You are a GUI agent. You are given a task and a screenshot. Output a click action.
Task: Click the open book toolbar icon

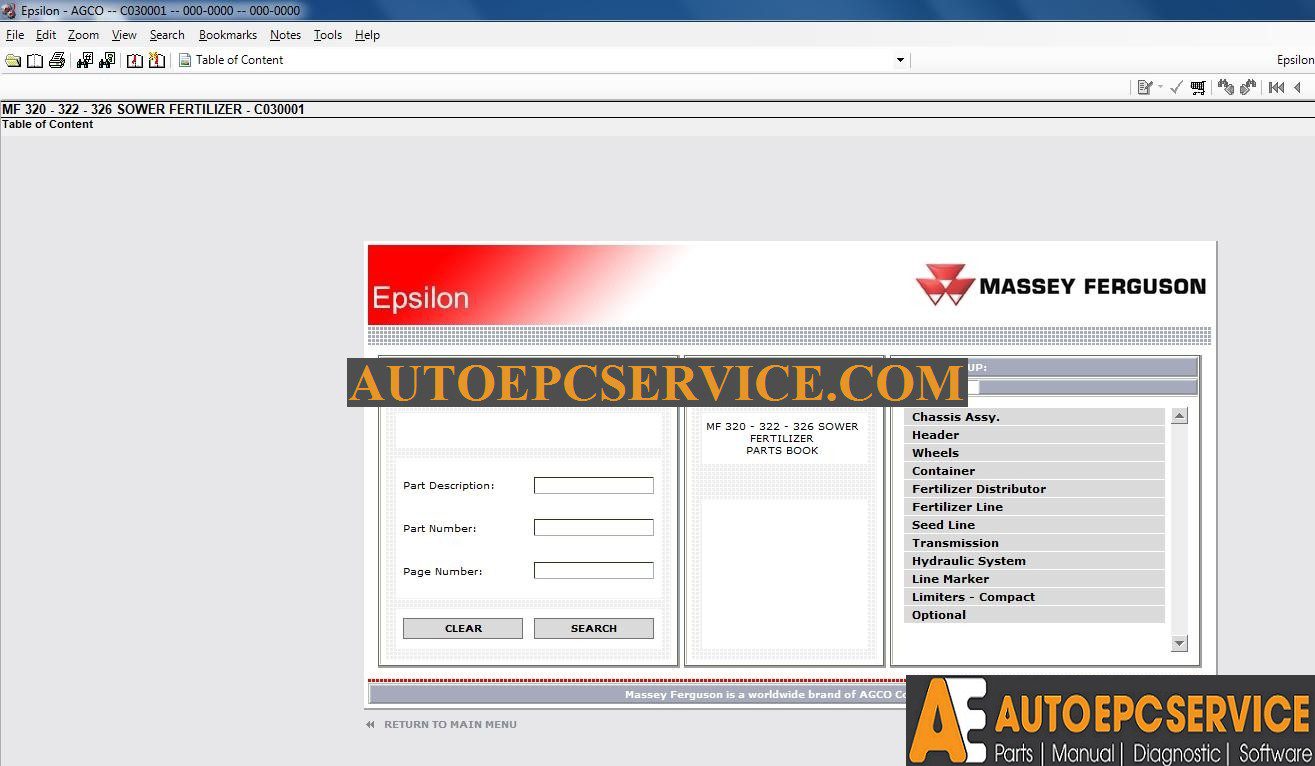point(35,60)
